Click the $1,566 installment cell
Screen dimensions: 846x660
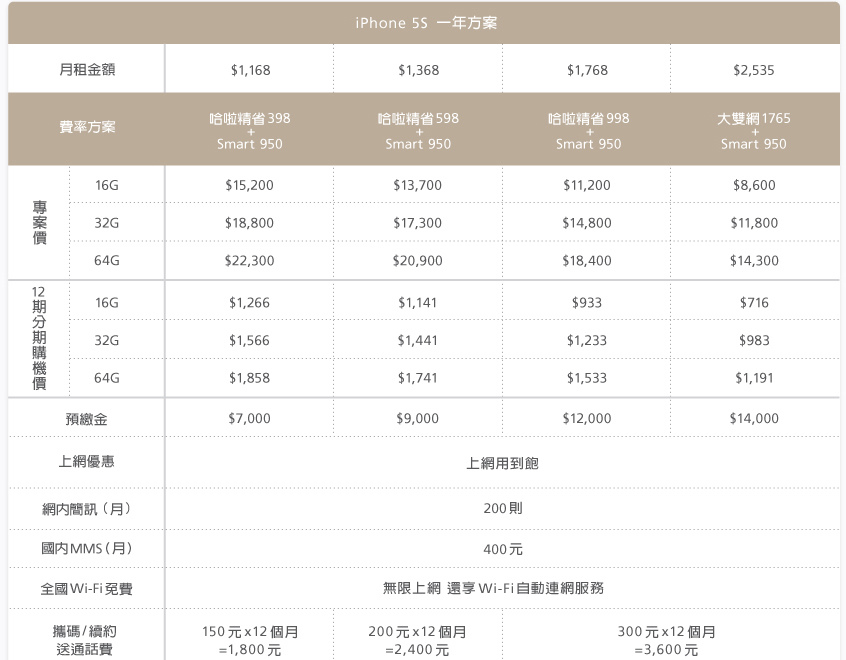tap(249, 341)
